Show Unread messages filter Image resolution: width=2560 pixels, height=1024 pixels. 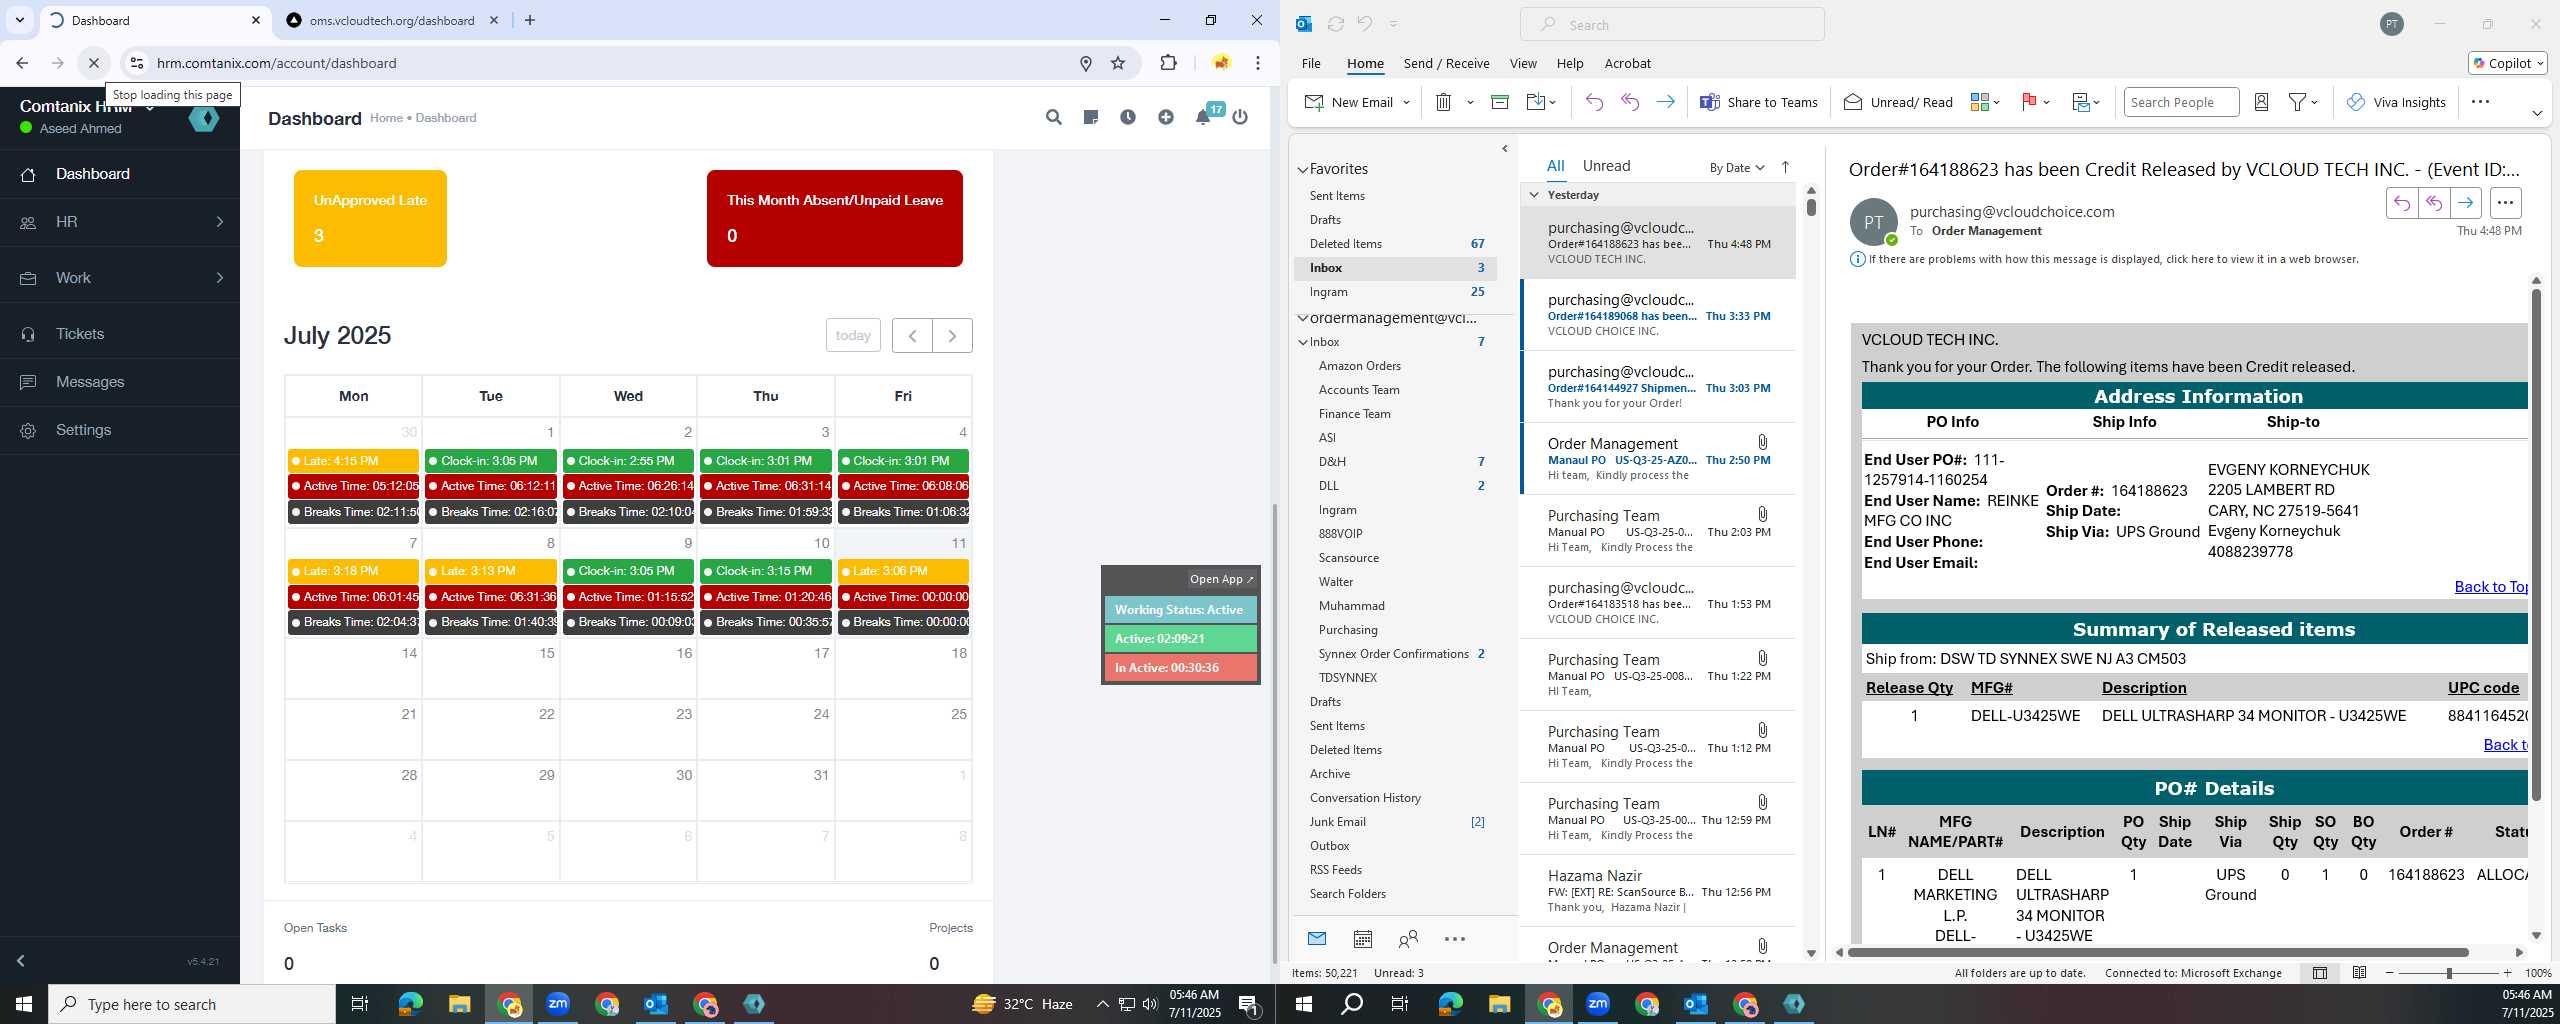pos(1606,166)
